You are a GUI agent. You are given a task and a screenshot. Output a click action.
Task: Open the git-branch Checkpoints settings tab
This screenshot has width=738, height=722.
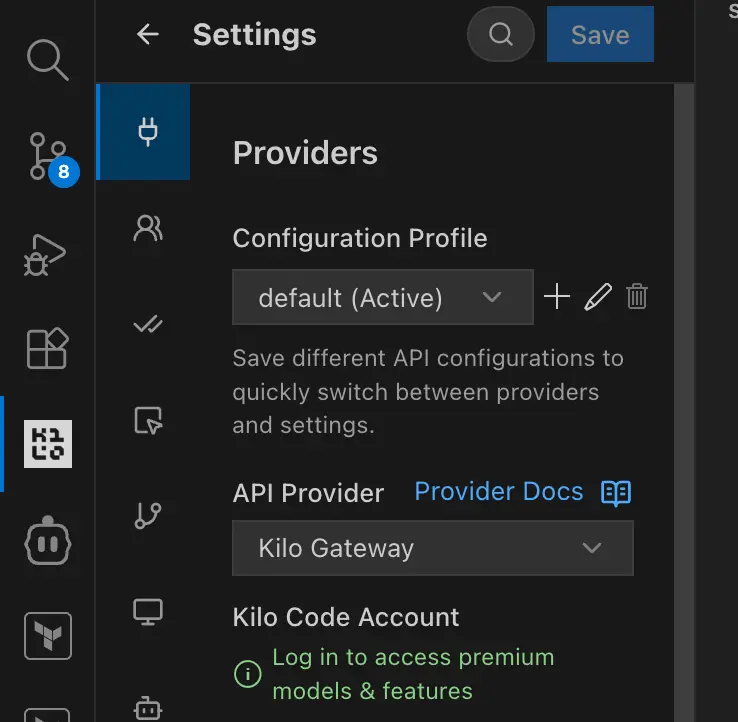(x=148, y=515)
